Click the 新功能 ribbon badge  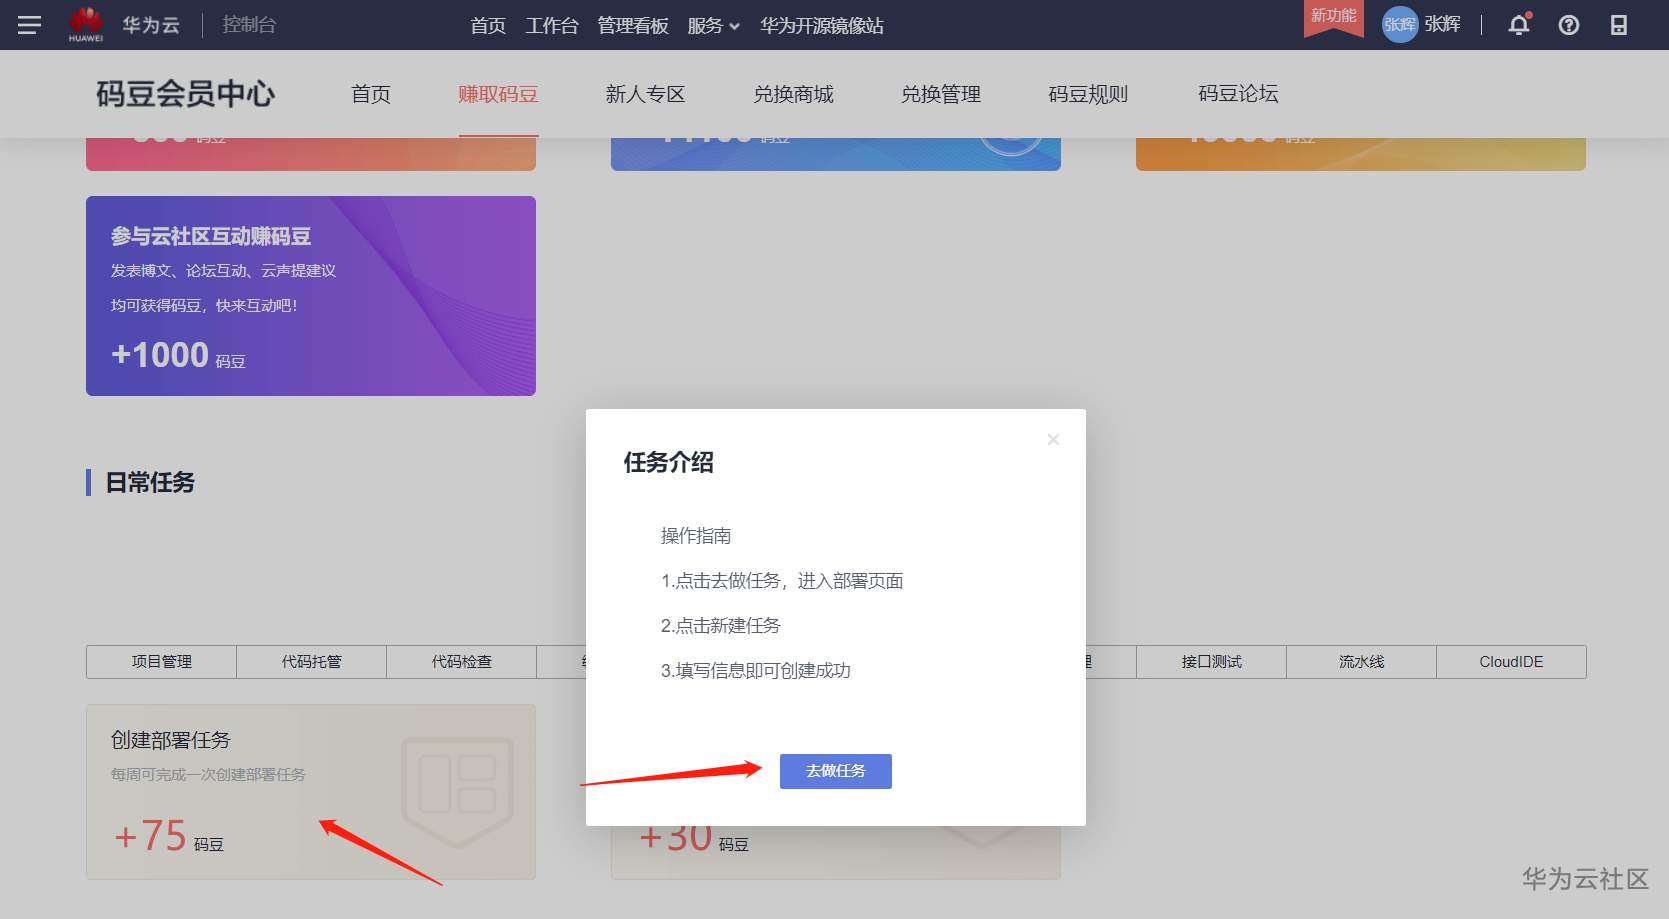[x=1334, y=17]
